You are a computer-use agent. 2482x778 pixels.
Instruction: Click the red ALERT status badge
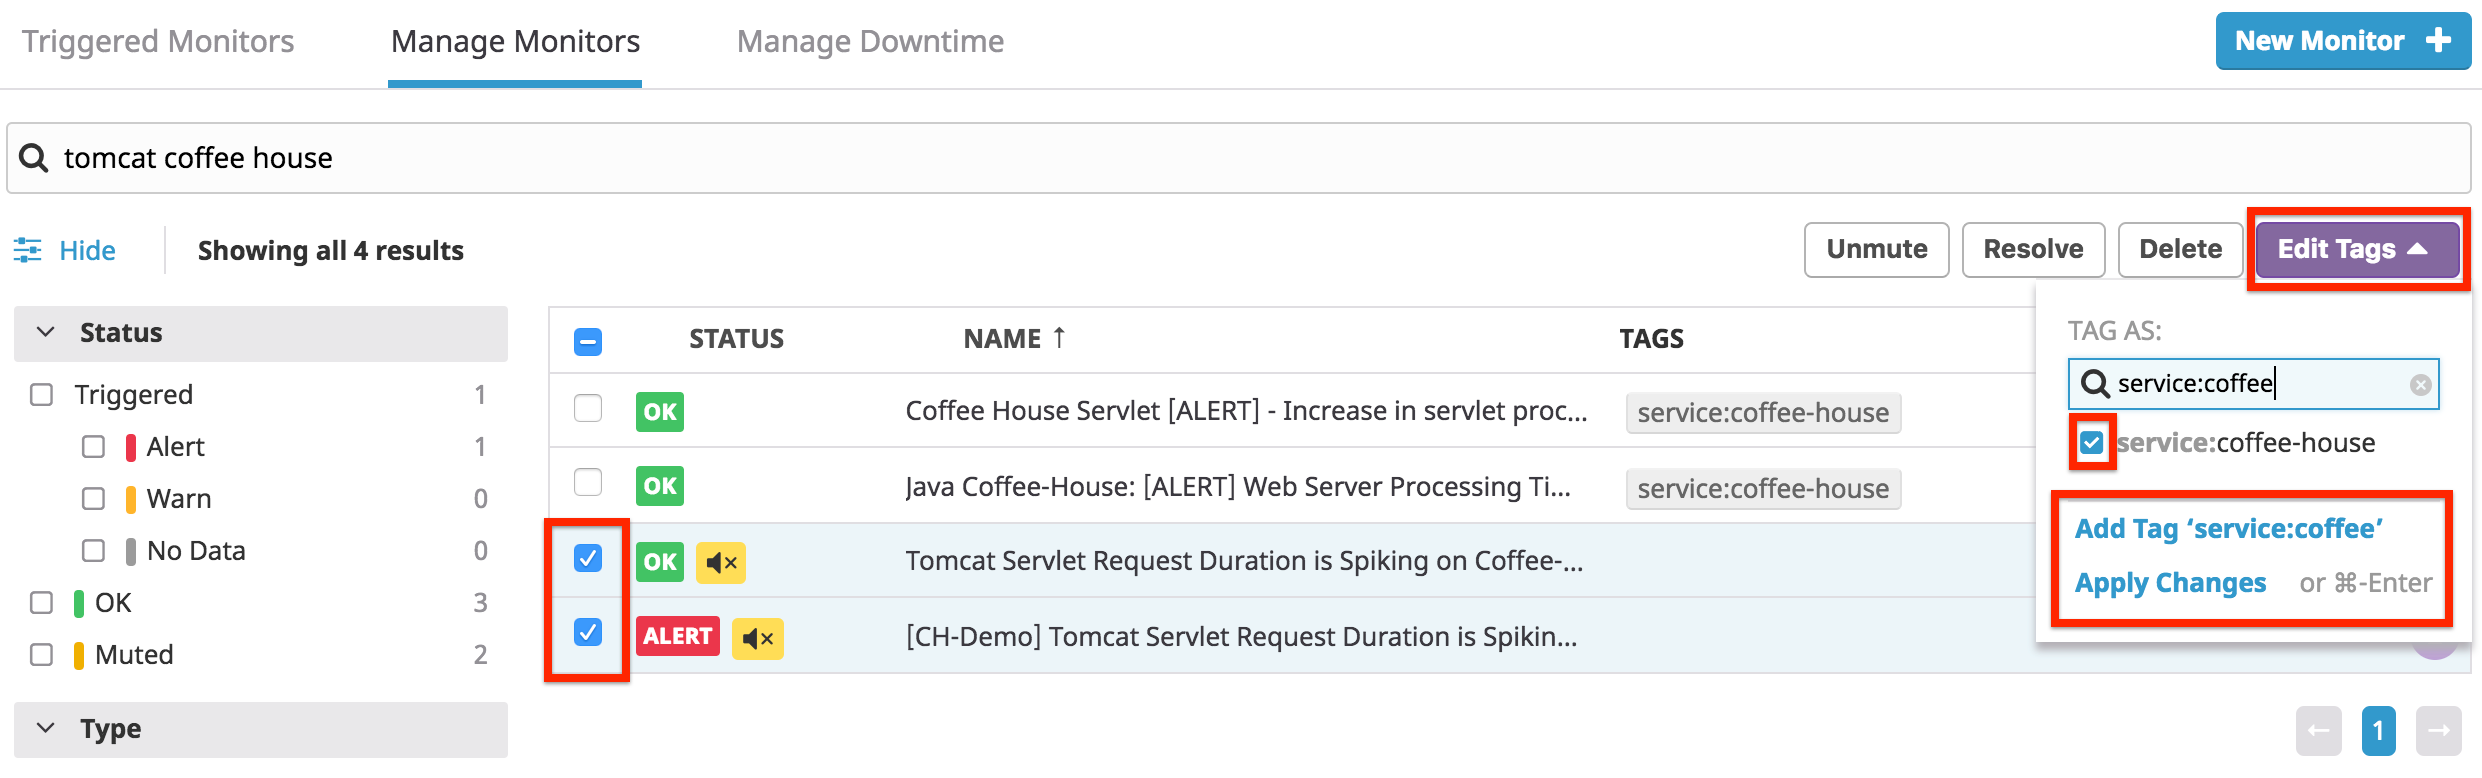678,637
